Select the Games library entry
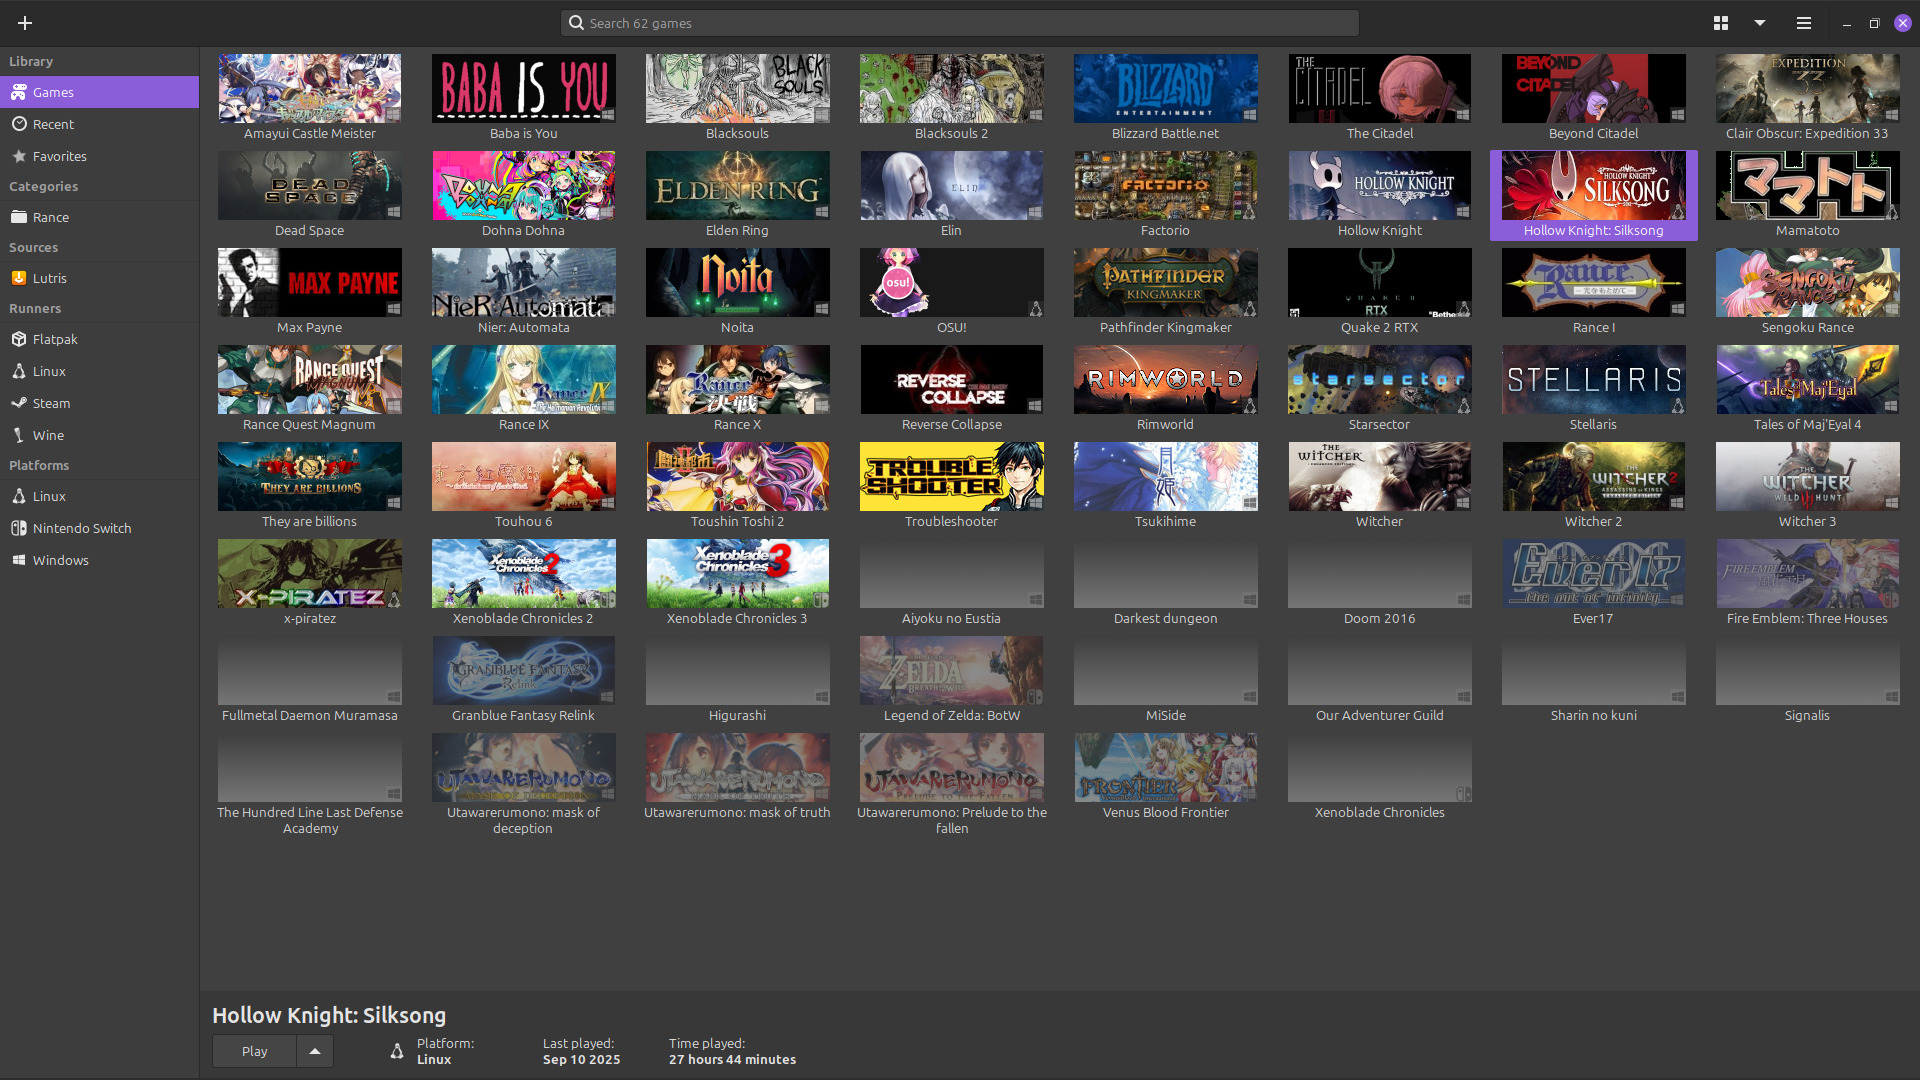 pos(53,92)
